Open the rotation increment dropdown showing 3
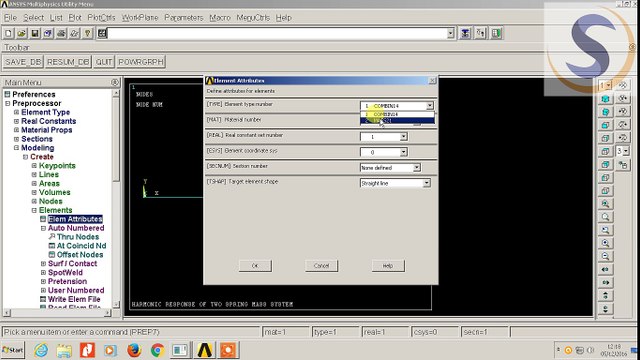Screen dimensions: 640x360 coord(626,151)
